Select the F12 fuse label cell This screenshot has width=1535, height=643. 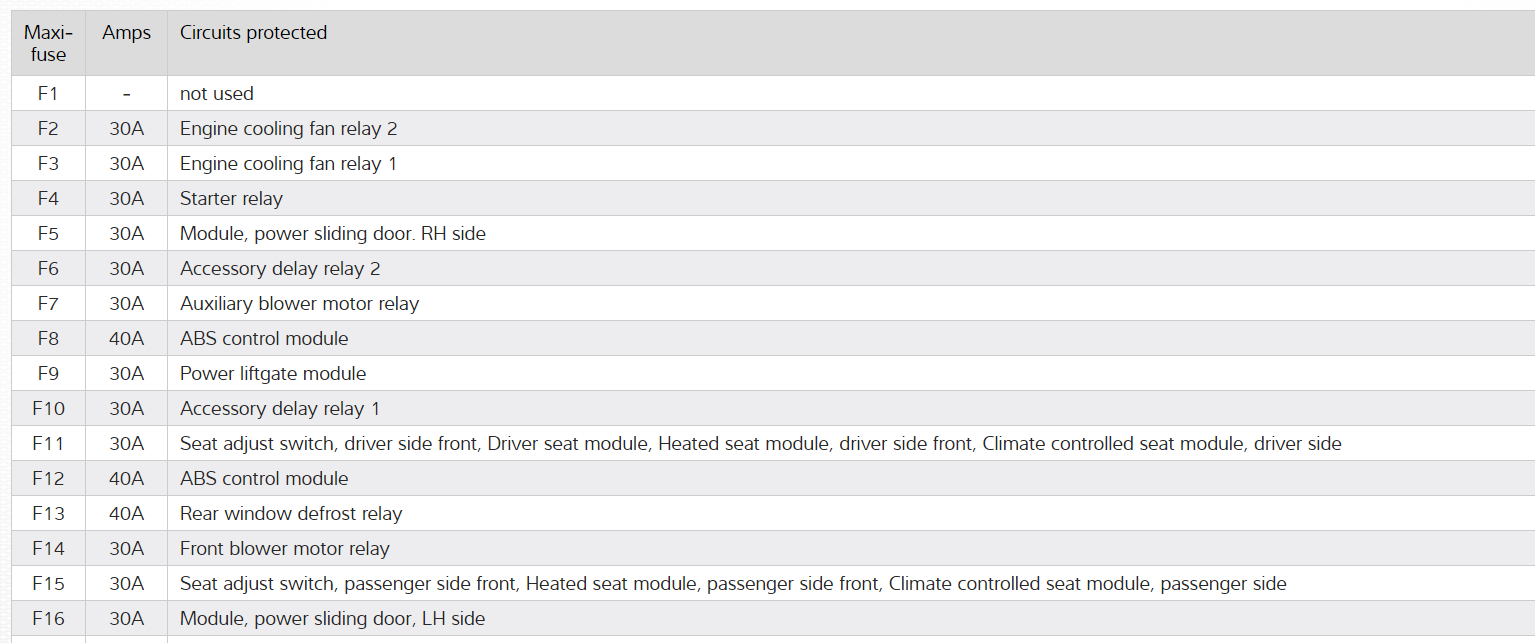(x=48, y=479)
